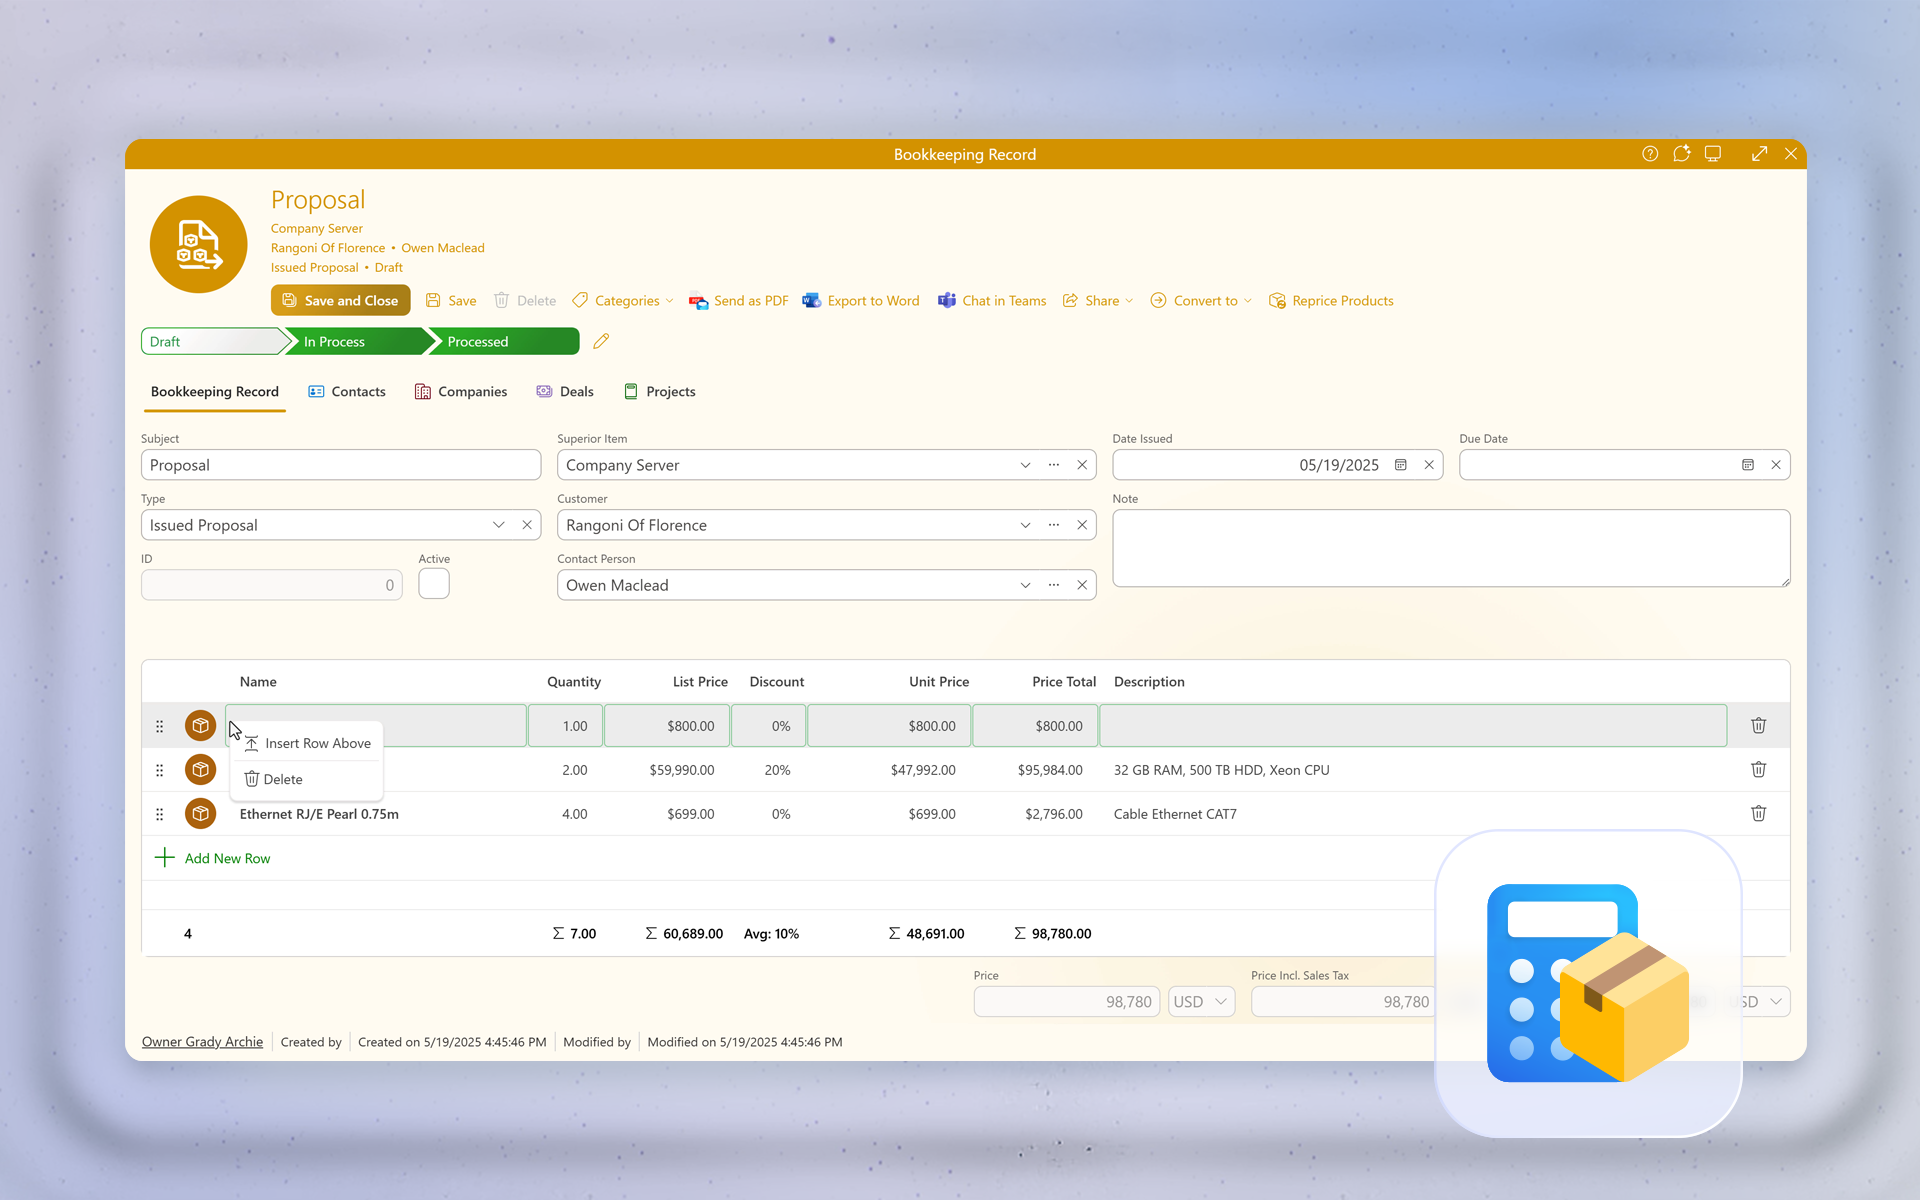Open Superior Item ellipsis options
Image resolution: width=1920 pixels, height=1200 pixels.
(1054, 465)
